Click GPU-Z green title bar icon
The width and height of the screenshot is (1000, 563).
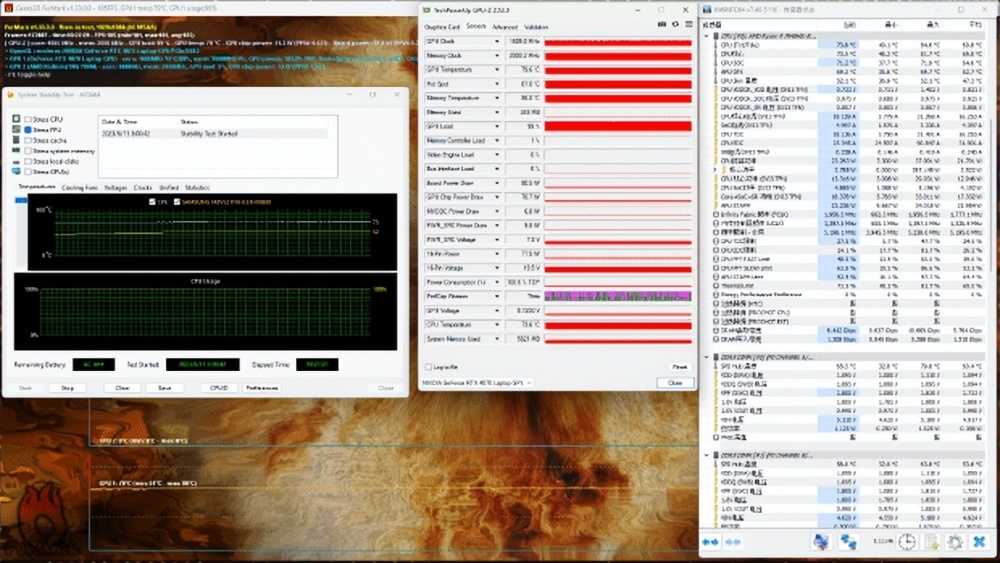coord(427,10)
